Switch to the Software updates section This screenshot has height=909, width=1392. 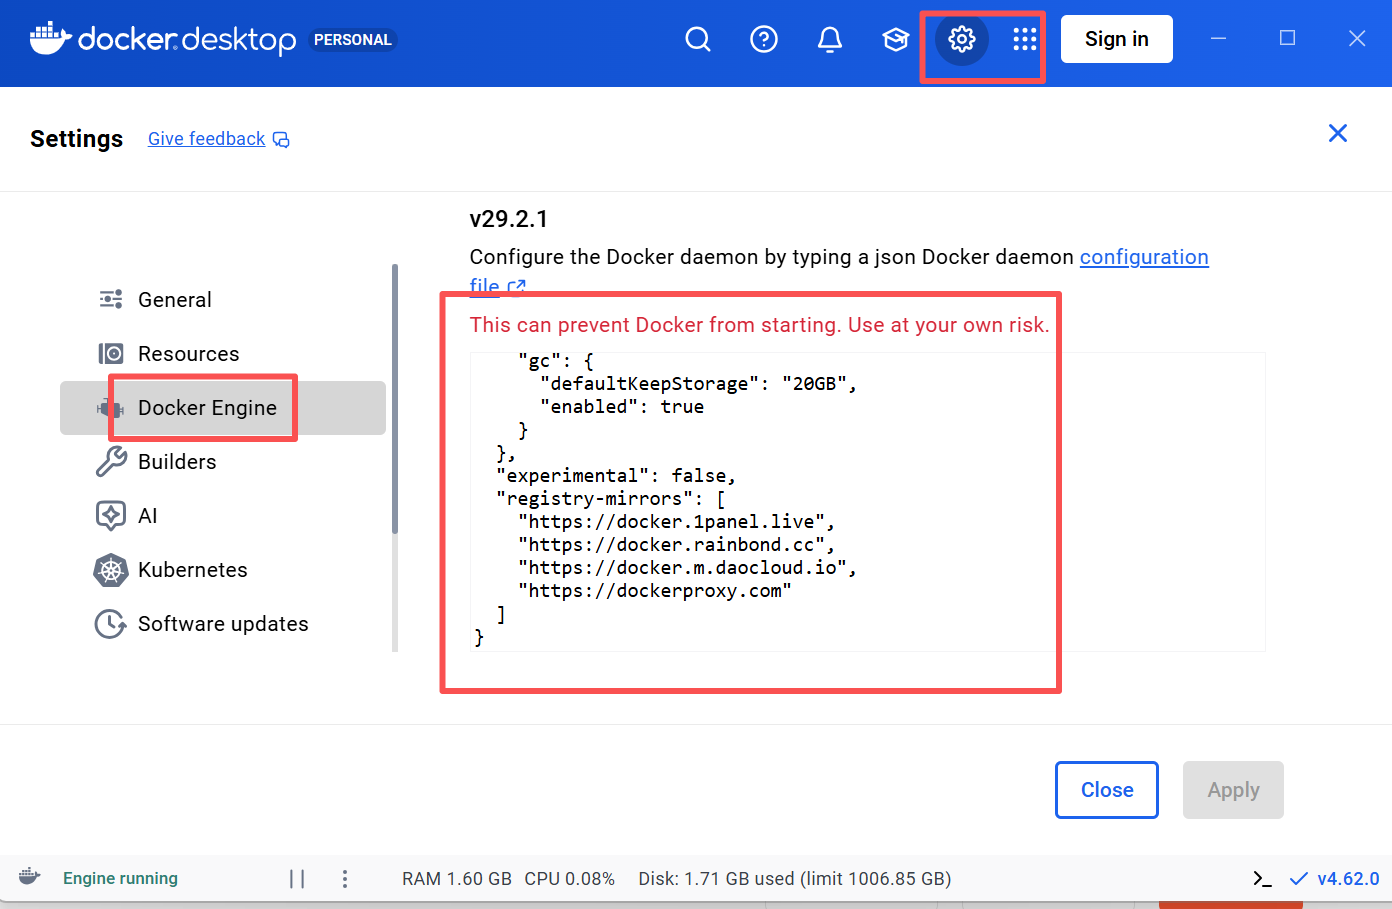(222, 623)
